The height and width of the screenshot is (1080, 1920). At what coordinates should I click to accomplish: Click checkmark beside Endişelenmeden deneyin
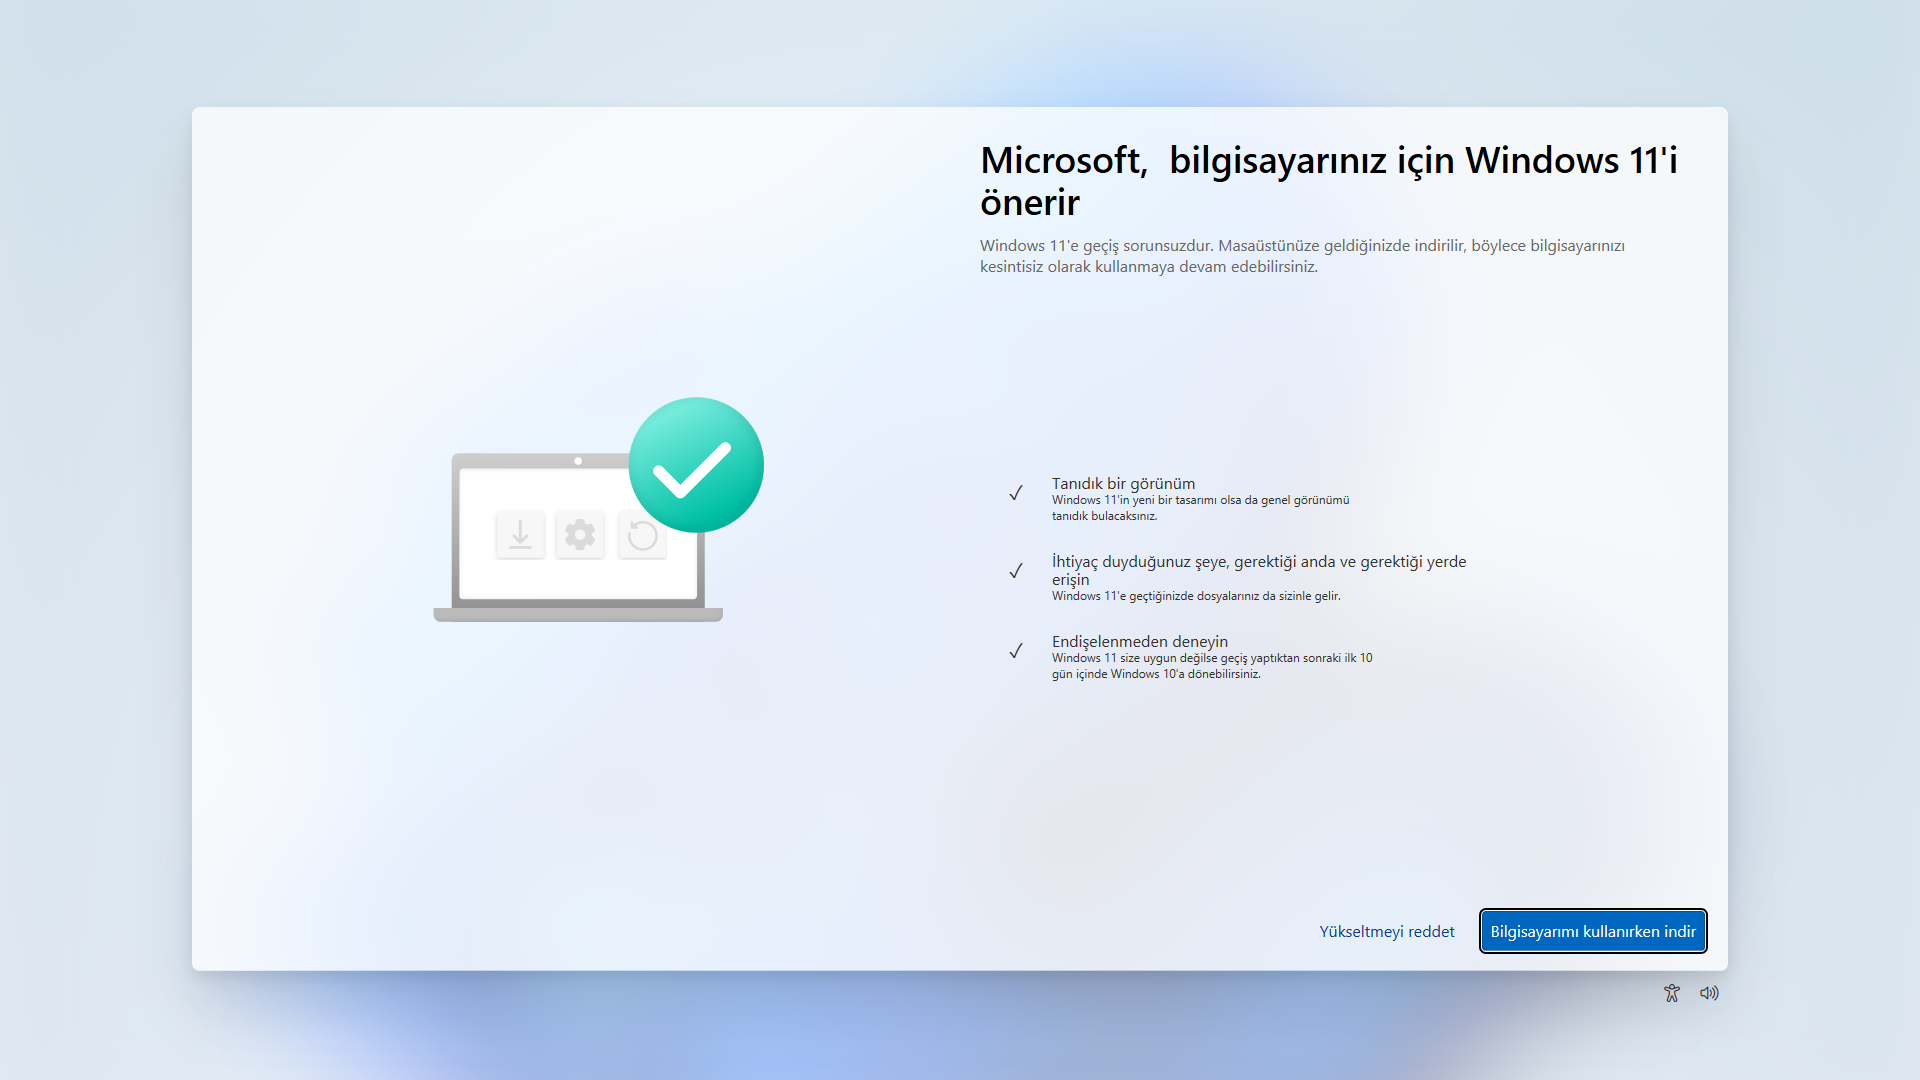pos(1015,651)
